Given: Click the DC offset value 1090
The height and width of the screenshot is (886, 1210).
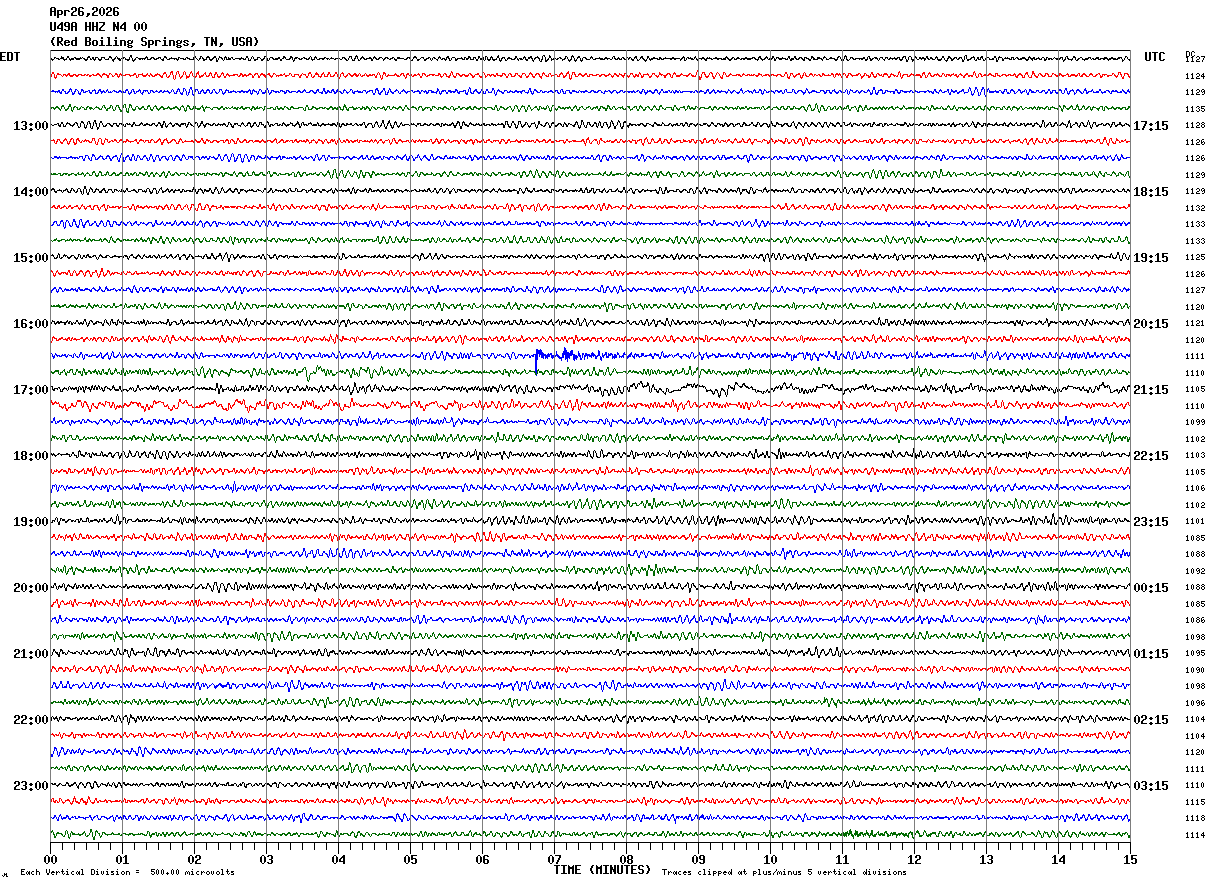Looking at the screenshot, I should 1195,670.
